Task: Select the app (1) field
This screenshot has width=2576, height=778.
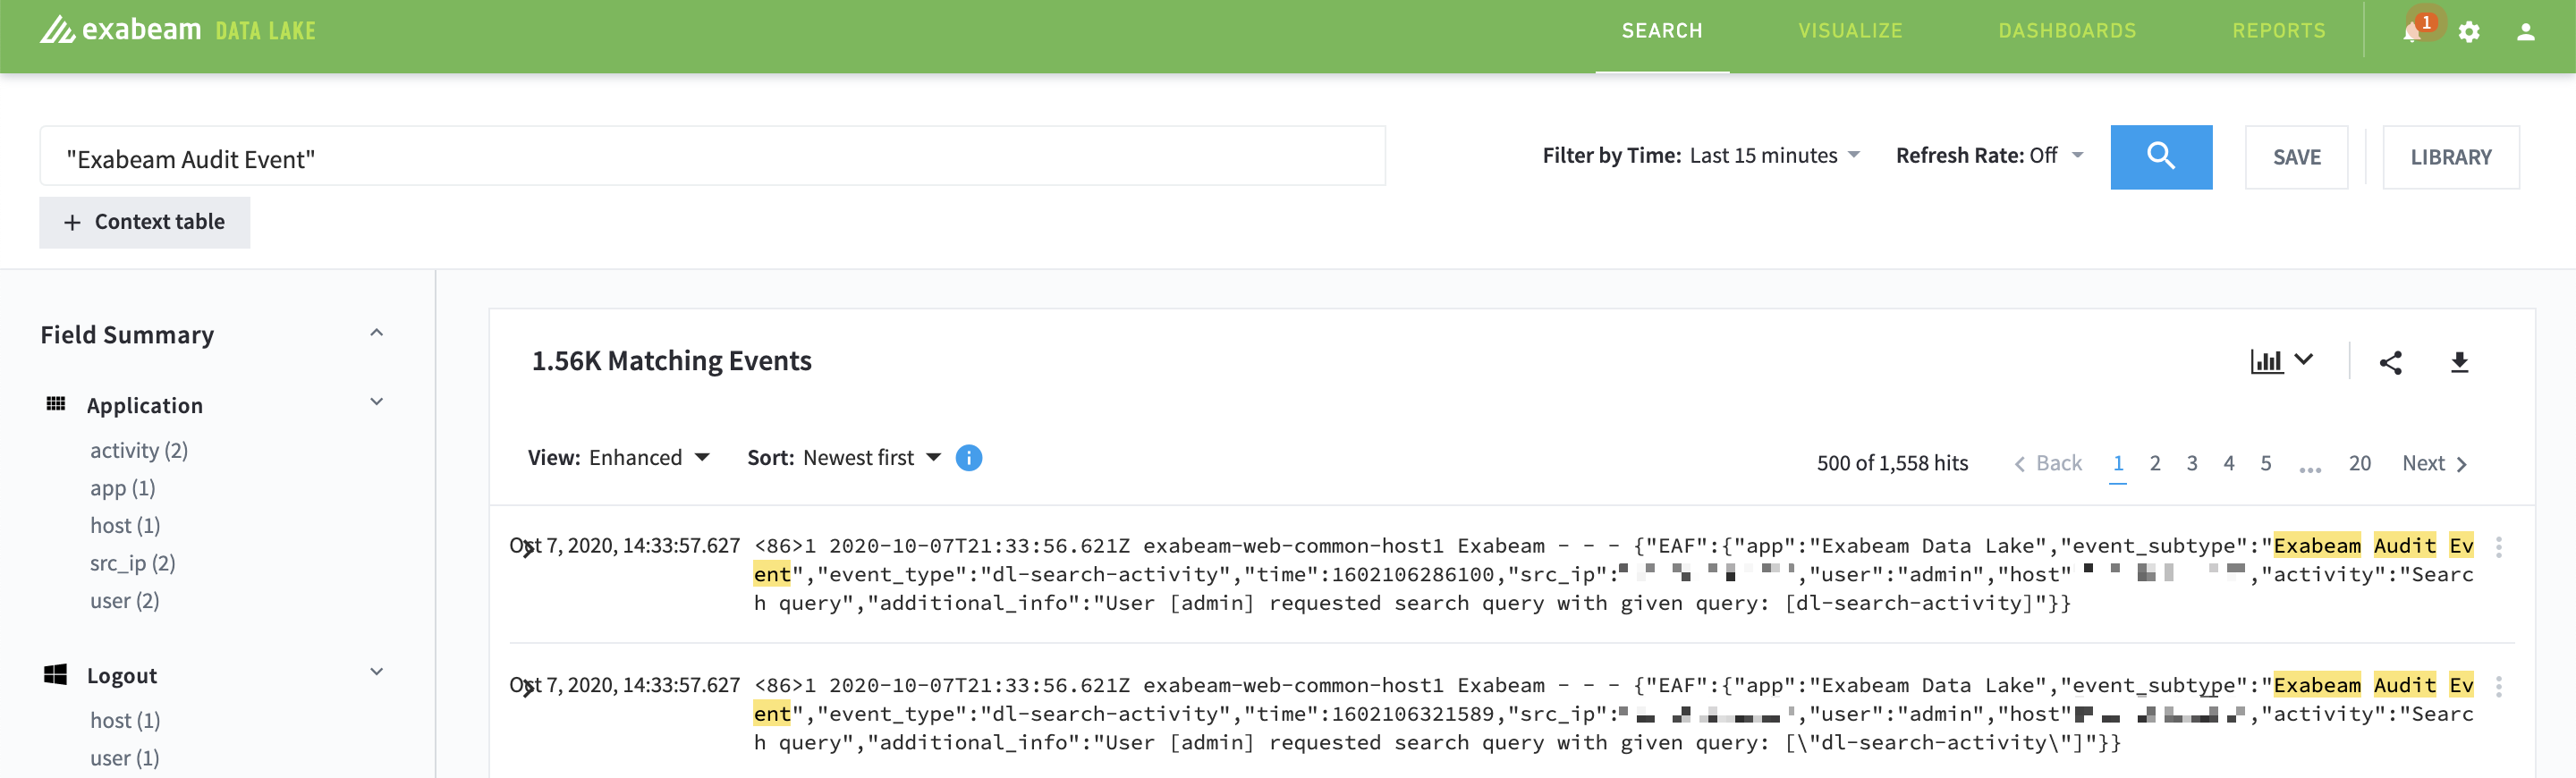Action: point(122,488)
